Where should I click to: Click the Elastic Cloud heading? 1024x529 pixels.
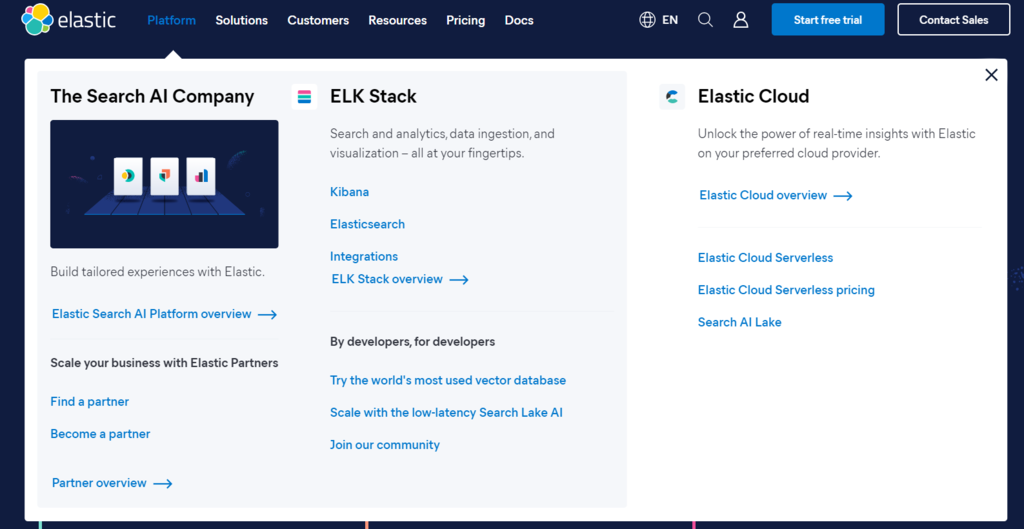click(x=754, y=97)
